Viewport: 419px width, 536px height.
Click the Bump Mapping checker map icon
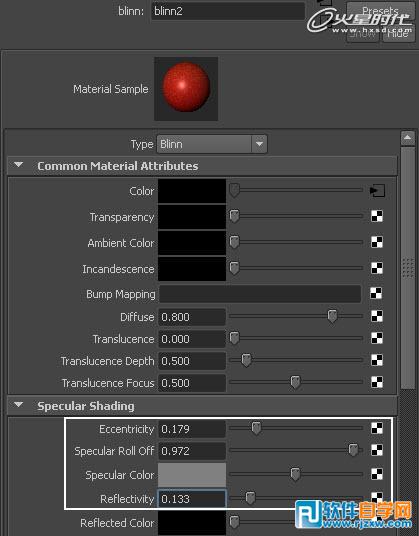[x=376, y=294]
